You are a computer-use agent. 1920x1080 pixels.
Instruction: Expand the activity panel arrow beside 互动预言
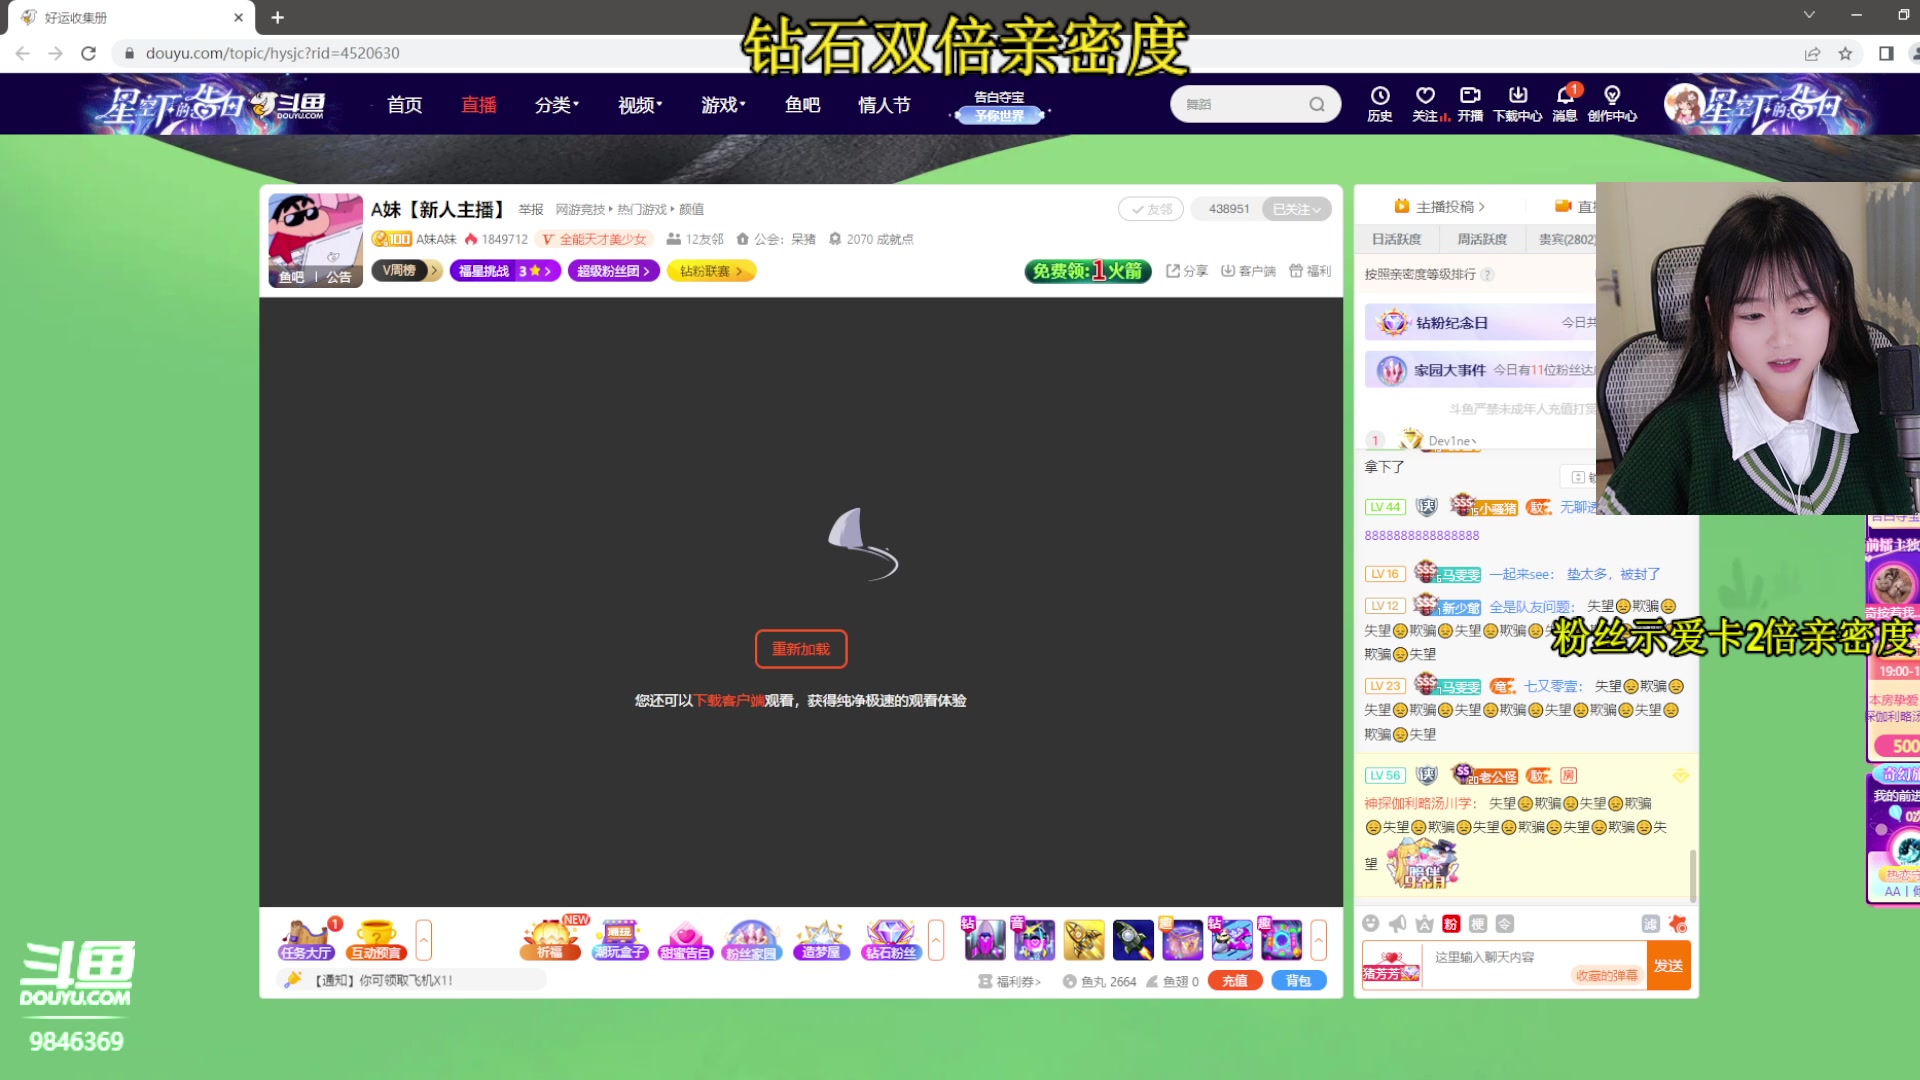tap(424, 940)
